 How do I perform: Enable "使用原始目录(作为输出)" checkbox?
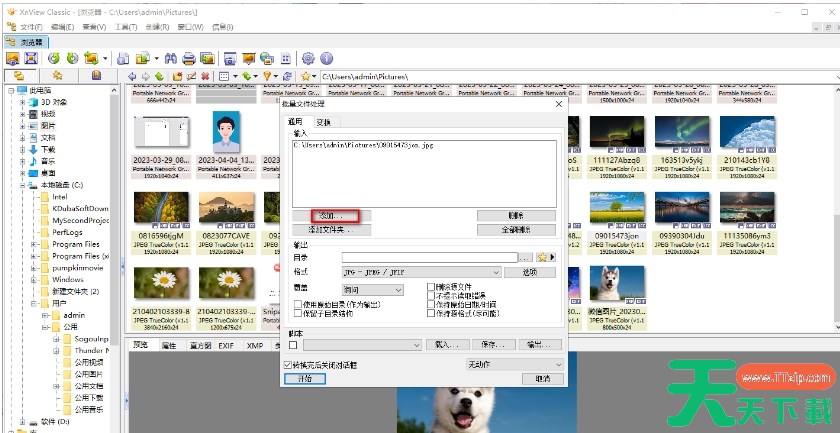click(x=297, y=304)
